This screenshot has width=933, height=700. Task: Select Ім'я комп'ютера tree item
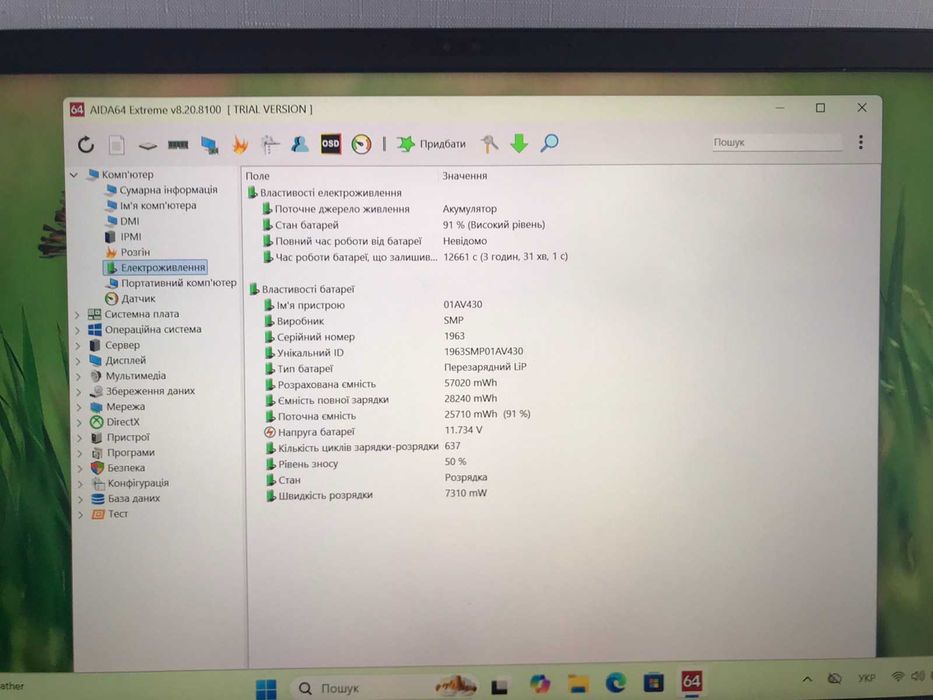(151, 205)
